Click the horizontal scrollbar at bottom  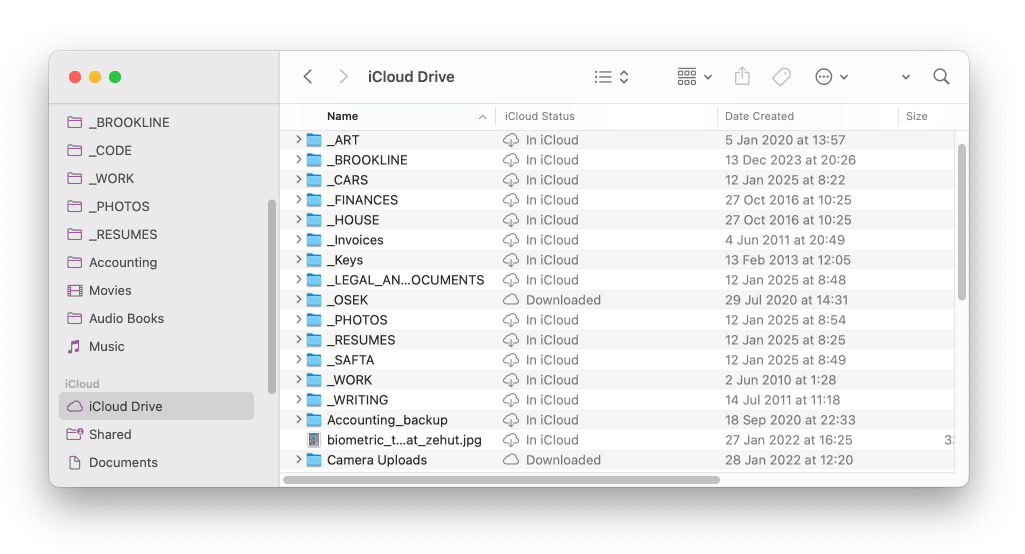click(x=501, y=479)
